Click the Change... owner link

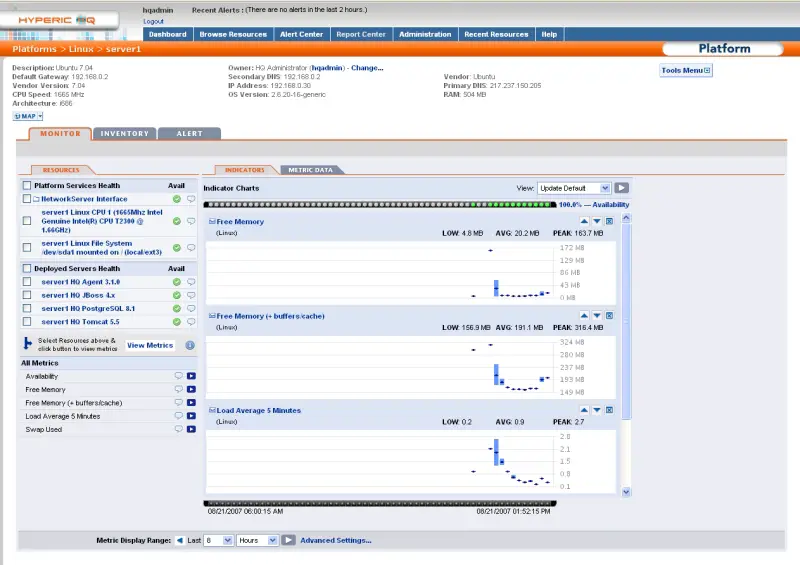click(367, 68)
